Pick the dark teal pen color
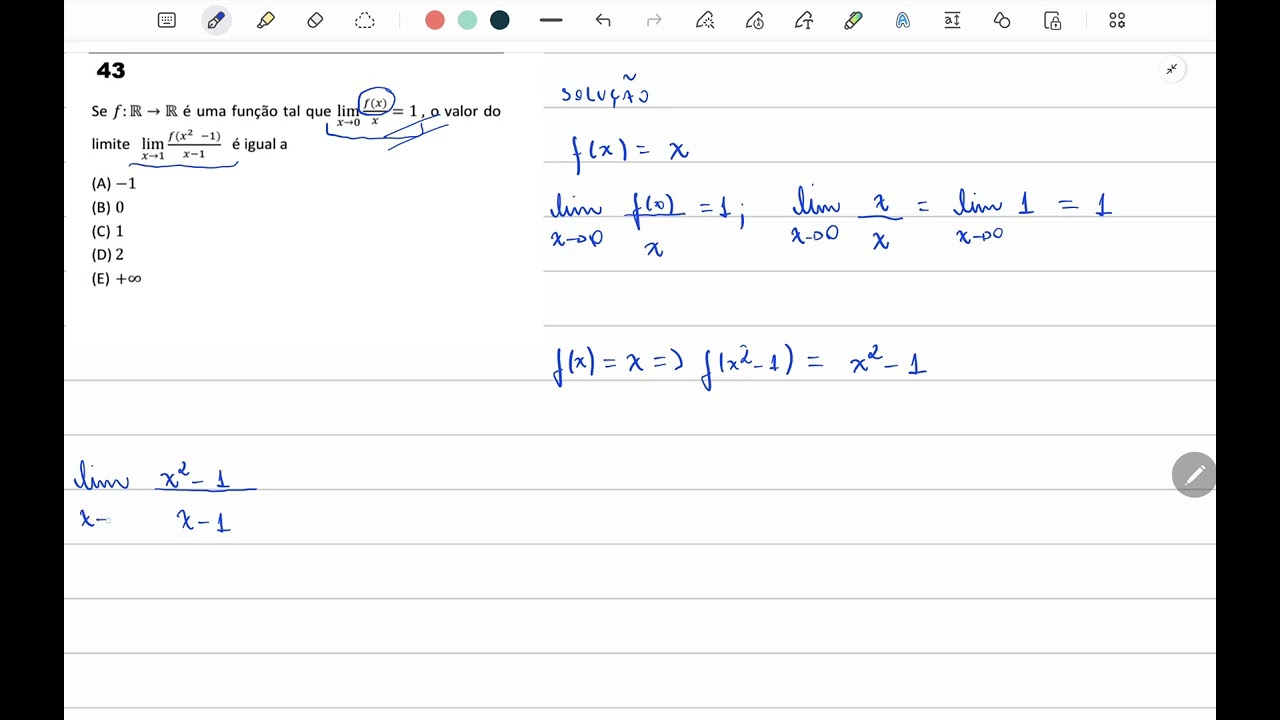The image size is (1280, 720). coord(500,20)
